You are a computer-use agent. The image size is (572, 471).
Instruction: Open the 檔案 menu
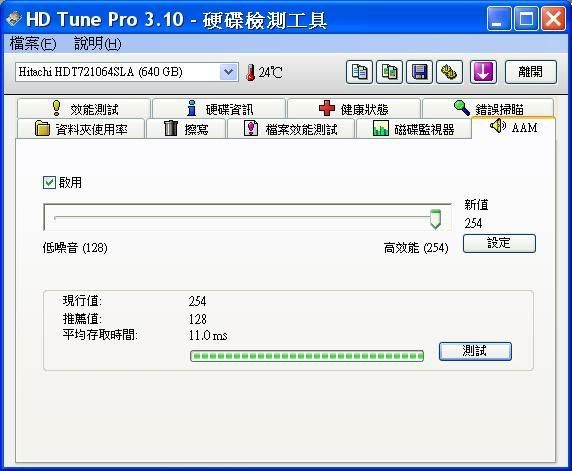coord(33,44)
